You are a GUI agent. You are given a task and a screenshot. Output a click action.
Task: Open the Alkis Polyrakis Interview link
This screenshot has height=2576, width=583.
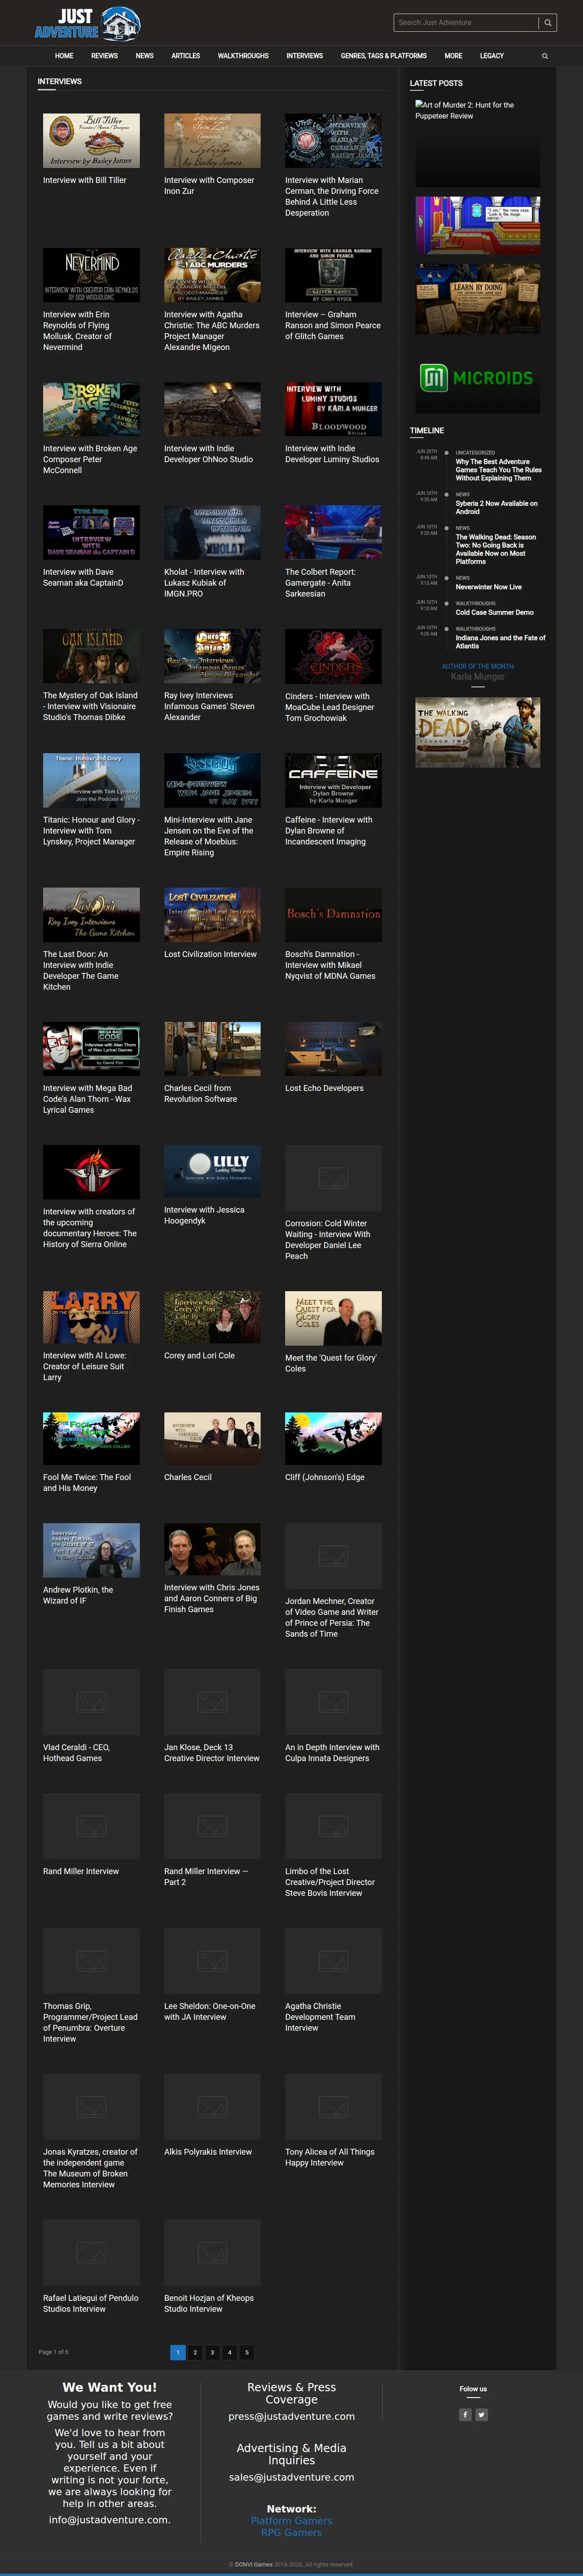point(208,2151)
